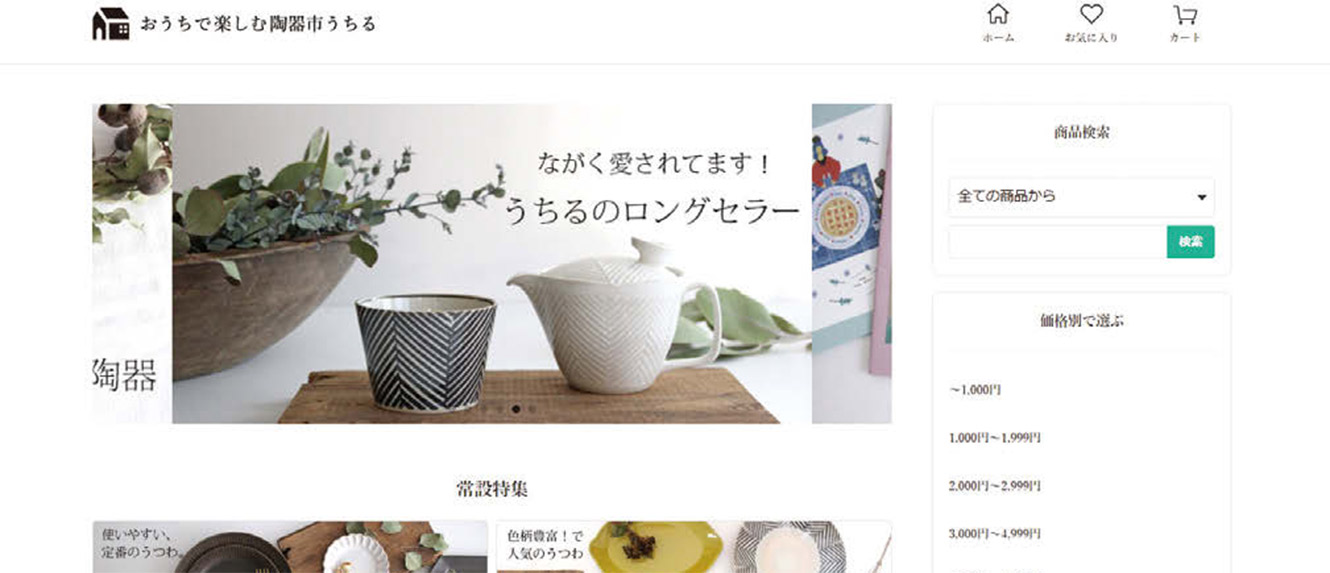The image size is (1330, 573).
Task: Show the previous slide with 陶器 text
Action: tap(132, 264)
